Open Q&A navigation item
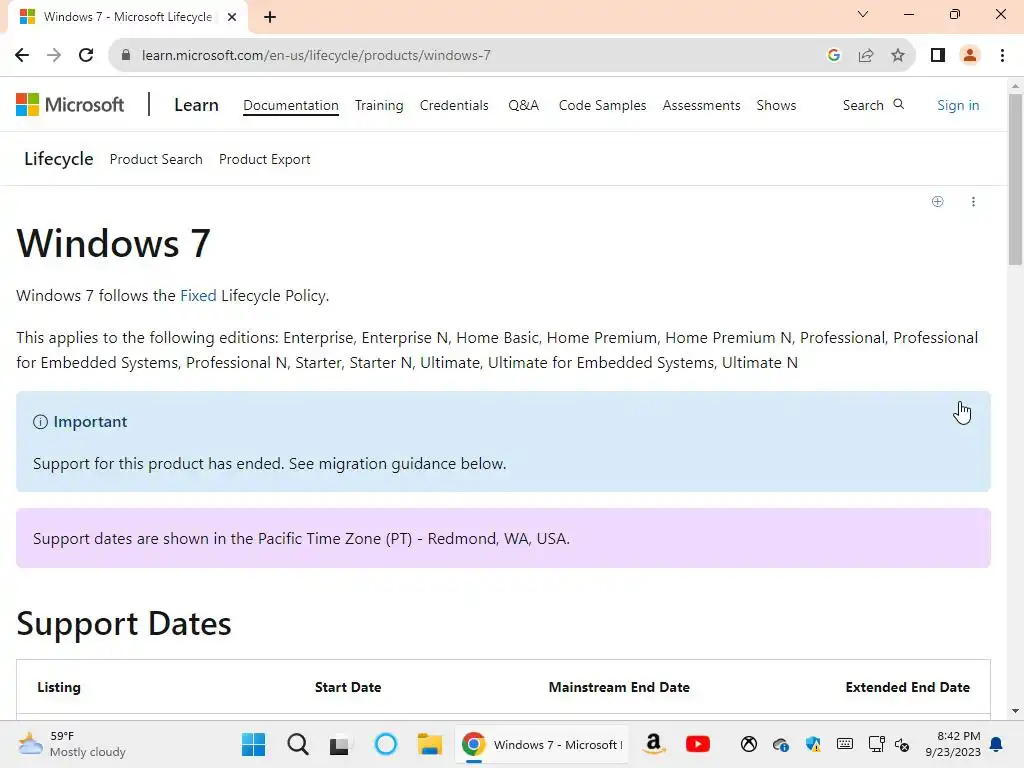Screen dimensions: 1024x768 point(523,105)
